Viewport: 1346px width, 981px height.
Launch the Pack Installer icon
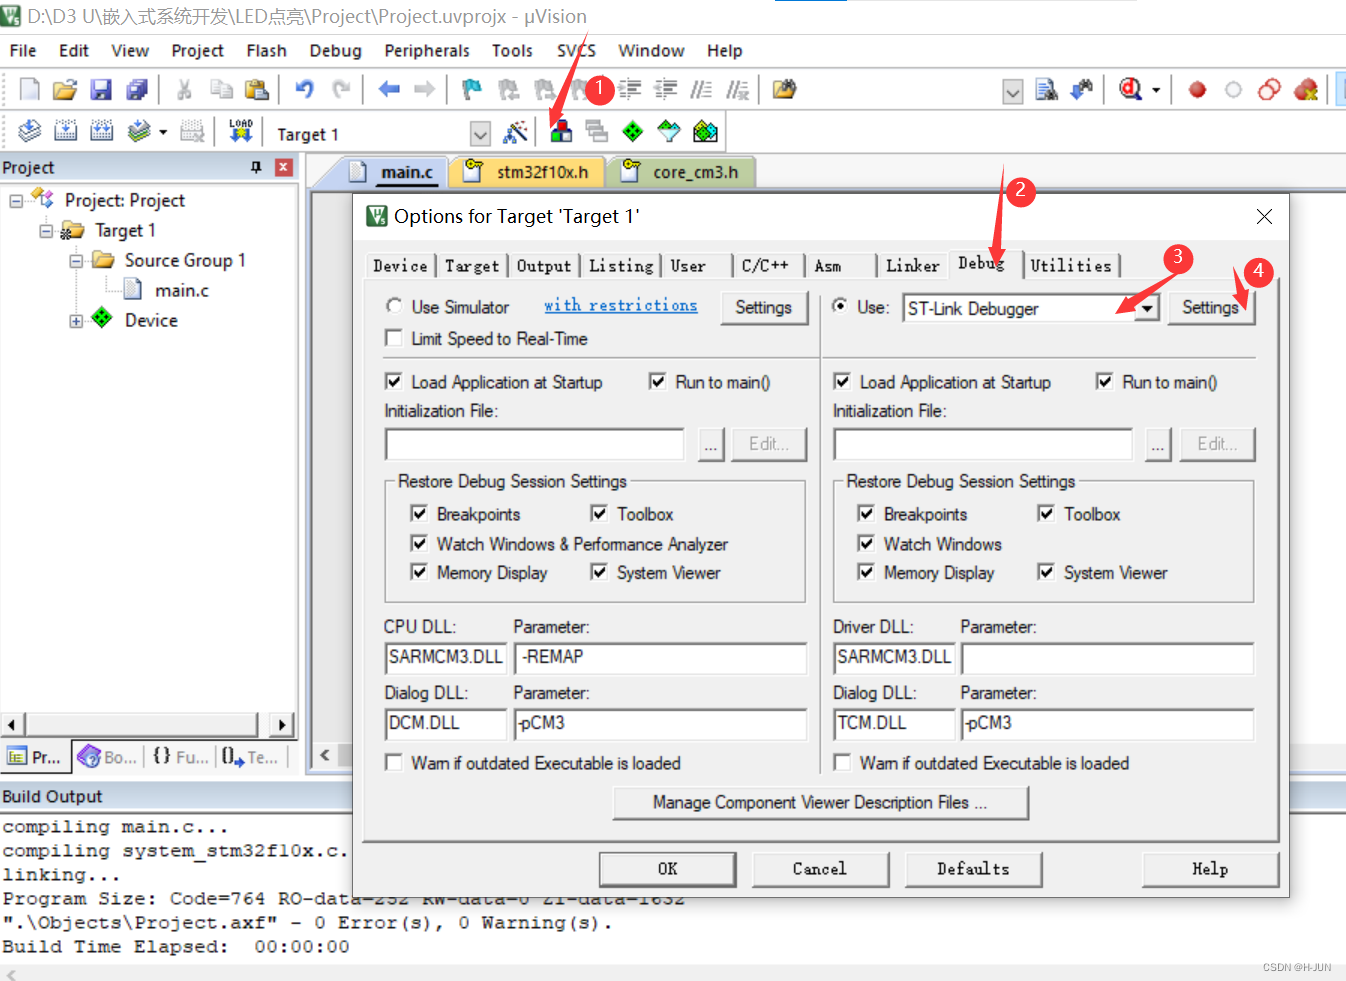point(705,131)
